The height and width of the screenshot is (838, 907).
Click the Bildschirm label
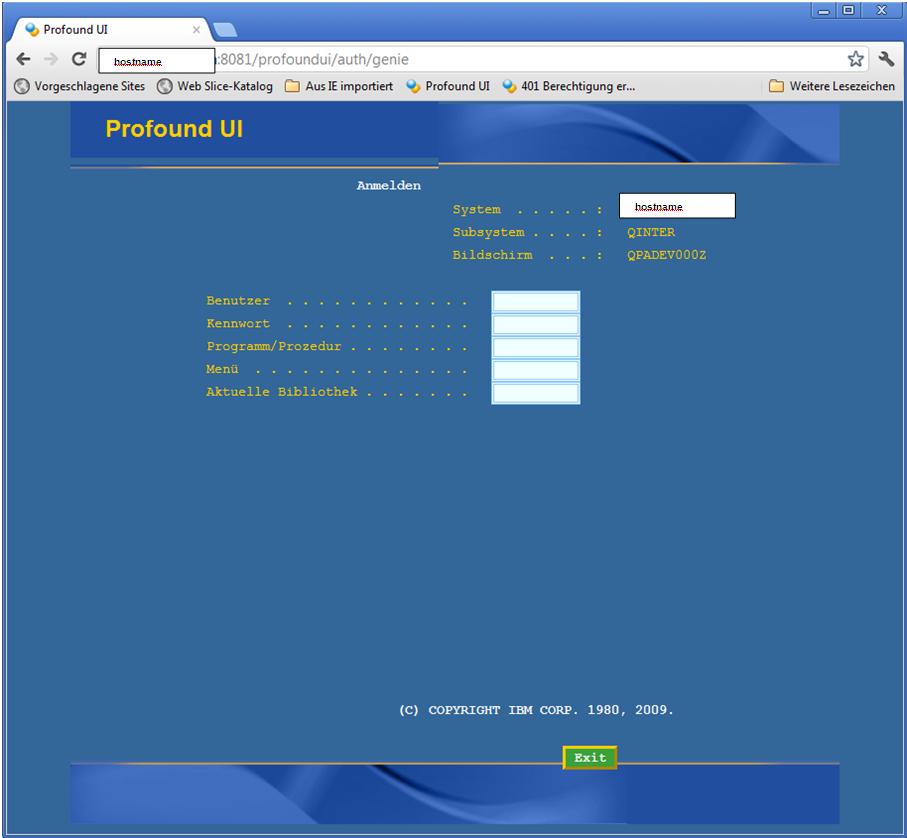click(x=492, y=255)
